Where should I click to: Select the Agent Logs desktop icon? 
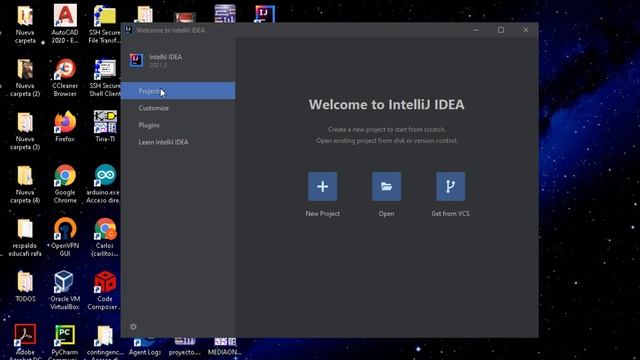coord(145,346)
